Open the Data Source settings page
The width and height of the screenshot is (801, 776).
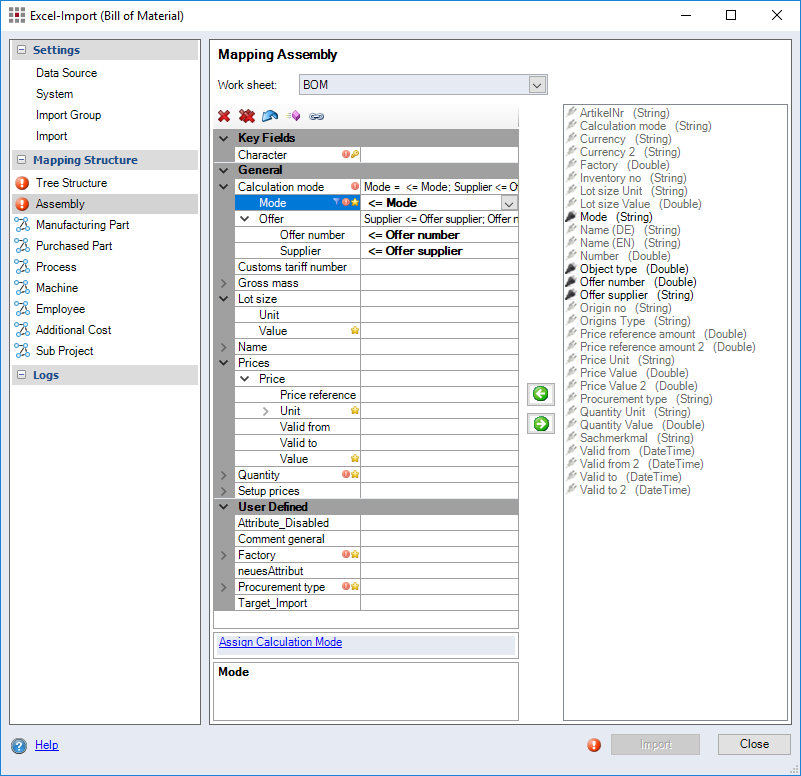coord(66,73)
